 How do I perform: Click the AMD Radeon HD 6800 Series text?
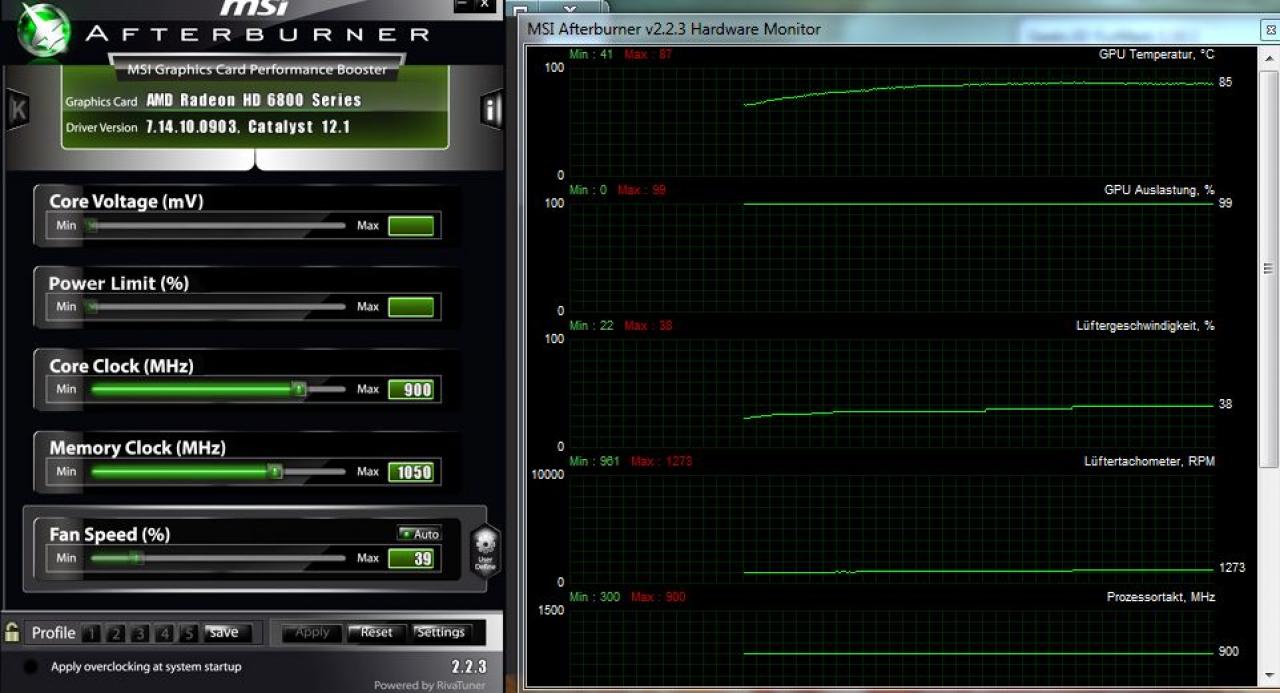tap(254, 100)
